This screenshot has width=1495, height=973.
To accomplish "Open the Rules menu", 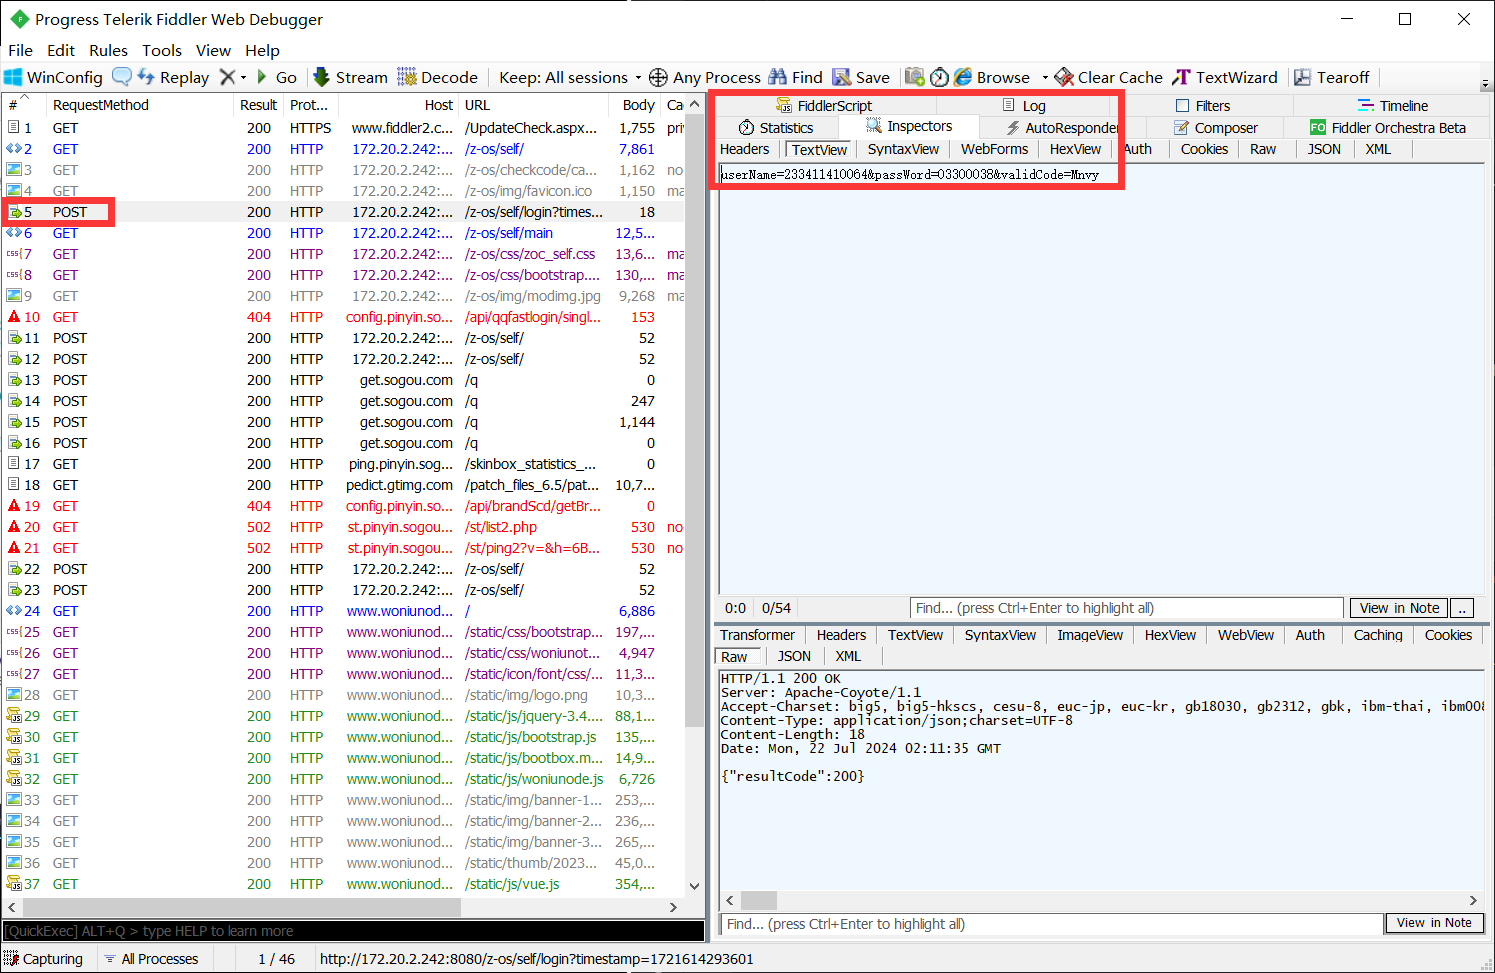I will [108, 50].
